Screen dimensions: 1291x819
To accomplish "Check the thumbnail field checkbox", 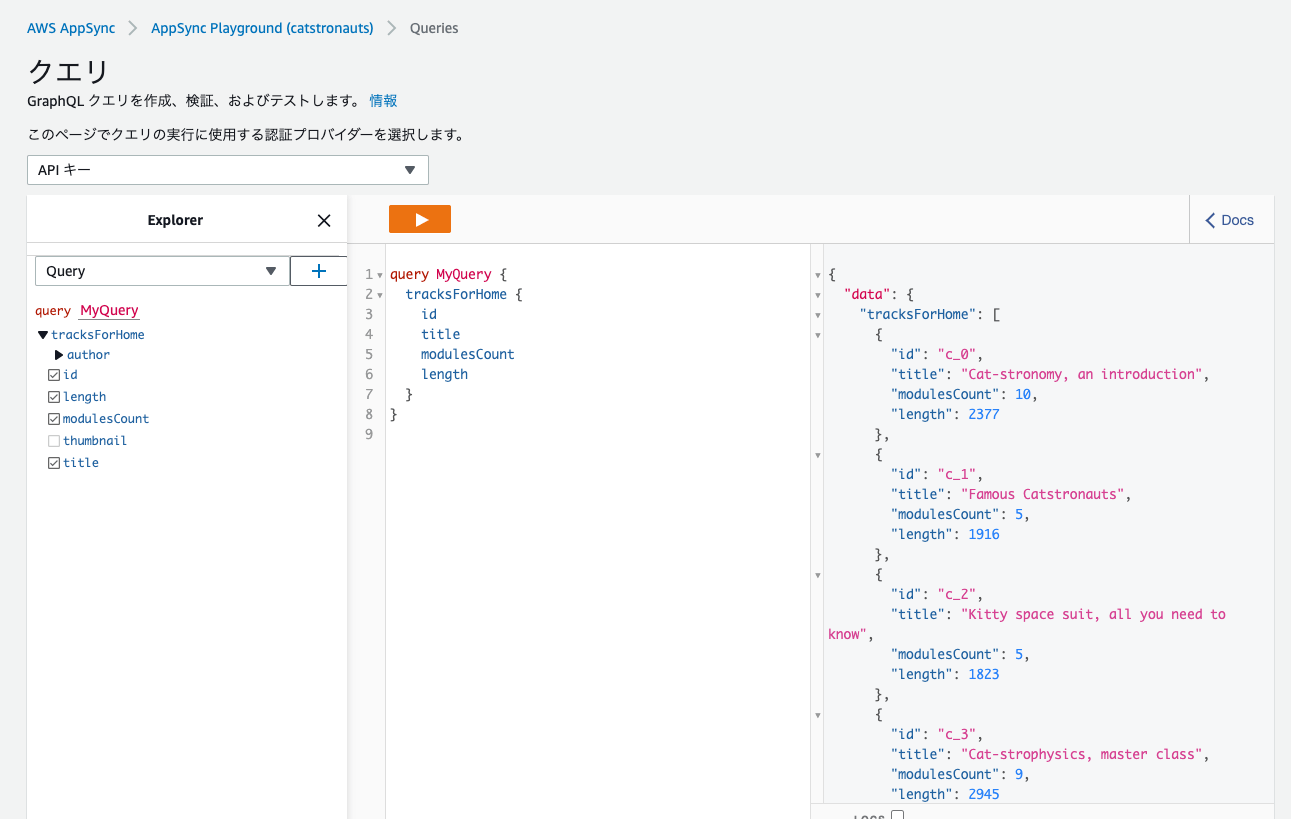I will tap(54, 441).
